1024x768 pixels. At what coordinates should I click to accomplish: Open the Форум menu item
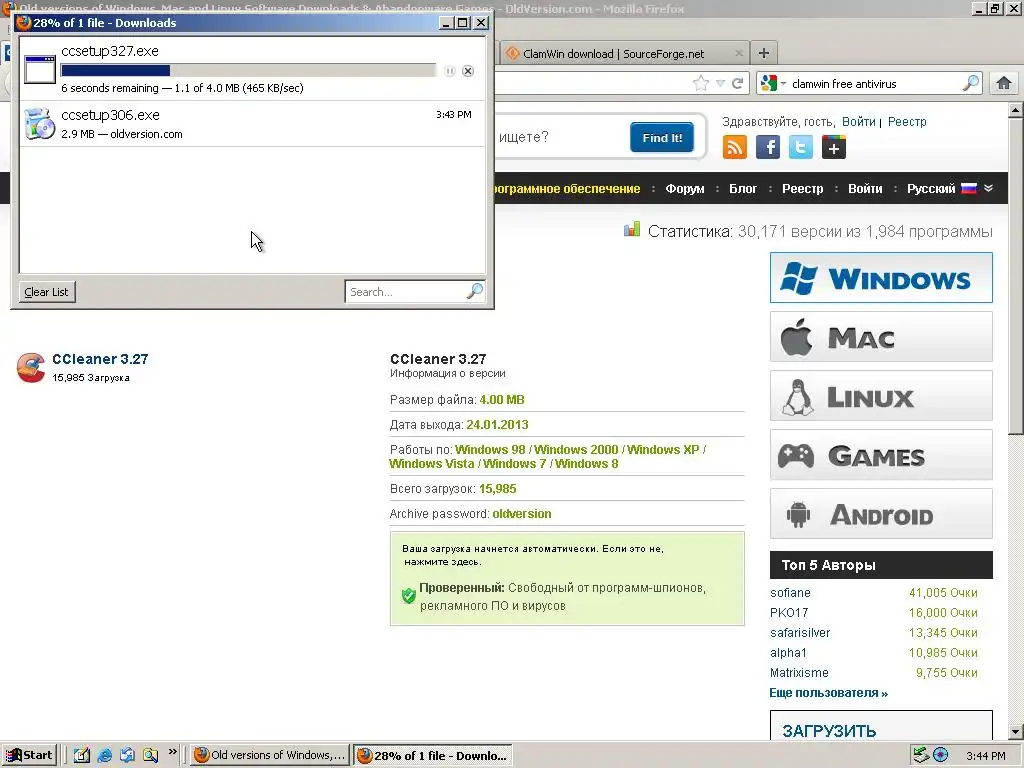[x=684, y=188]
